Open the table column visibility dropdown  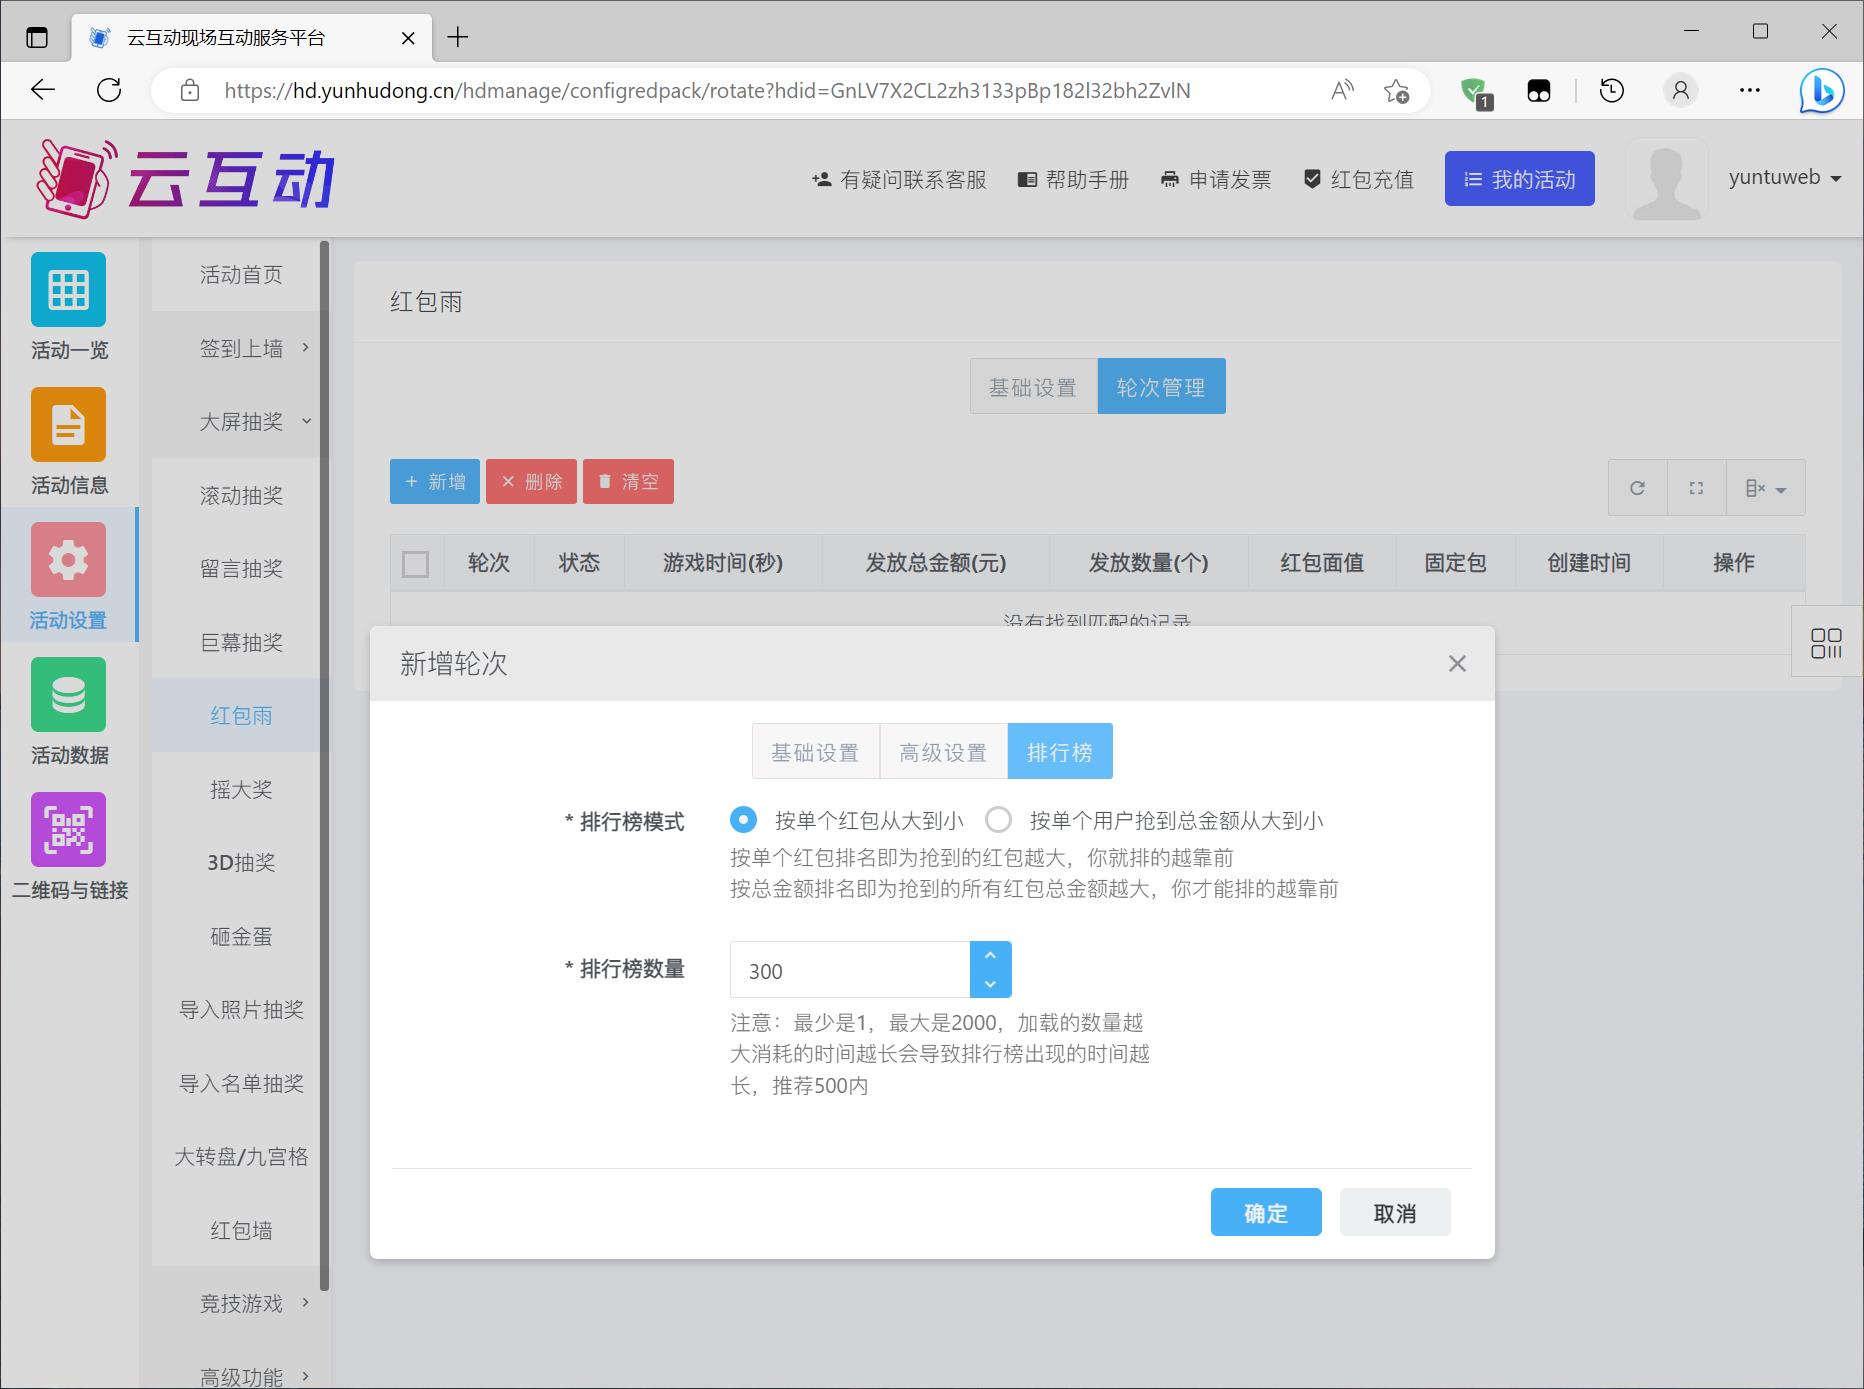[1765, 488]
